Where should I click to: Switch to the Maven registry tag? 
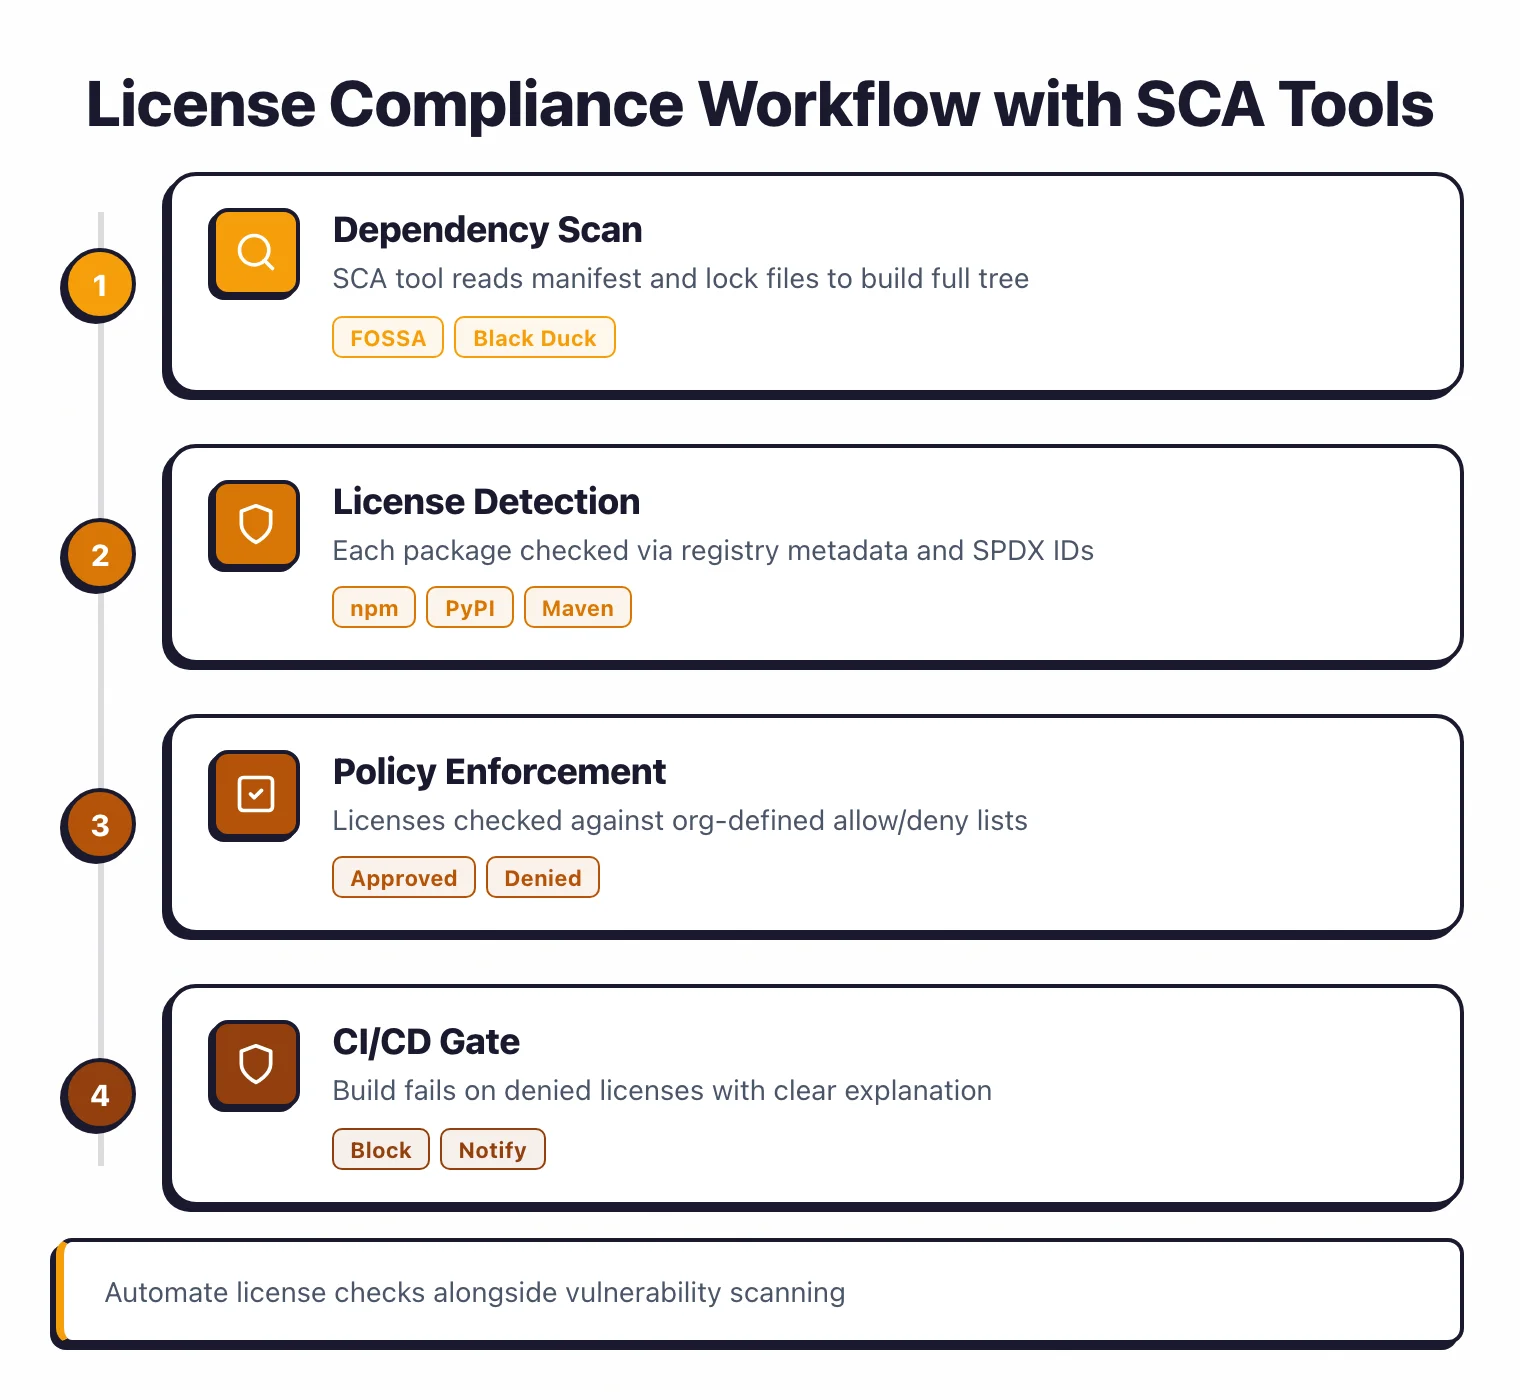pos(577,607)
